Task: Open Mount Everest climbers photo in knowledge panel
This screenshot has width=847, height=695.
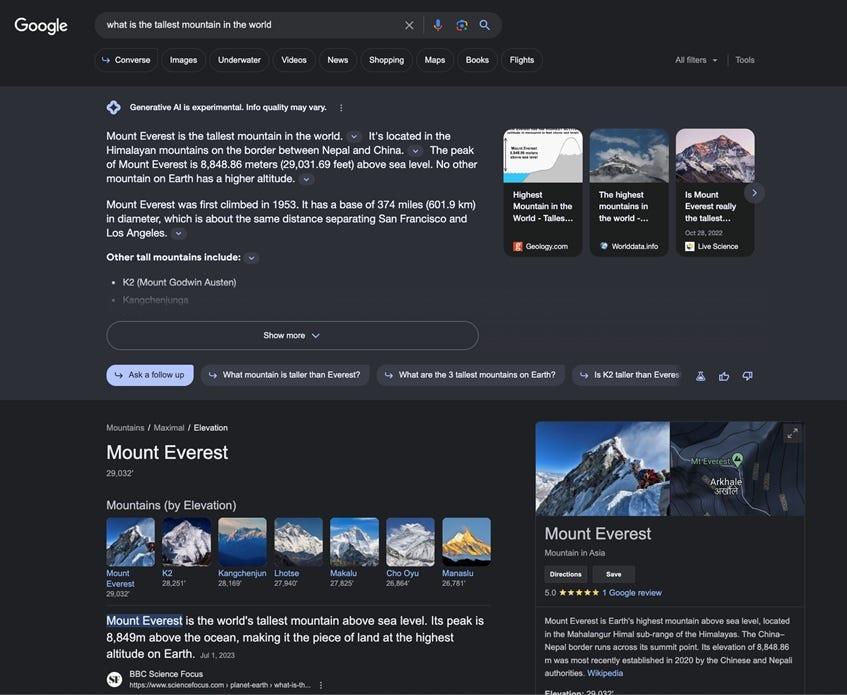Action: click(x=602, y=469)
